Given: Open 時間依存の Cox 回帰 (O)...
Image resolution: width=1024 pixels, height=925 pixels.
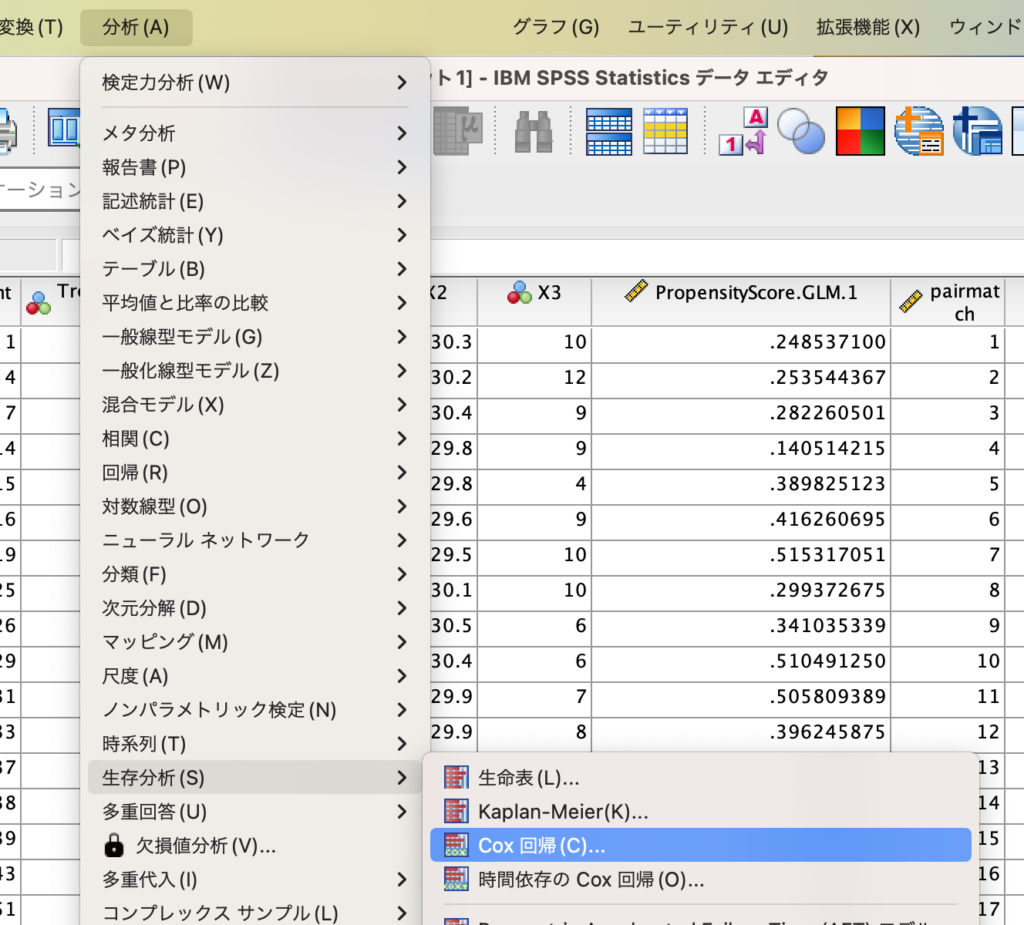Looking at the screenshot, I should [x=700, y=879].
